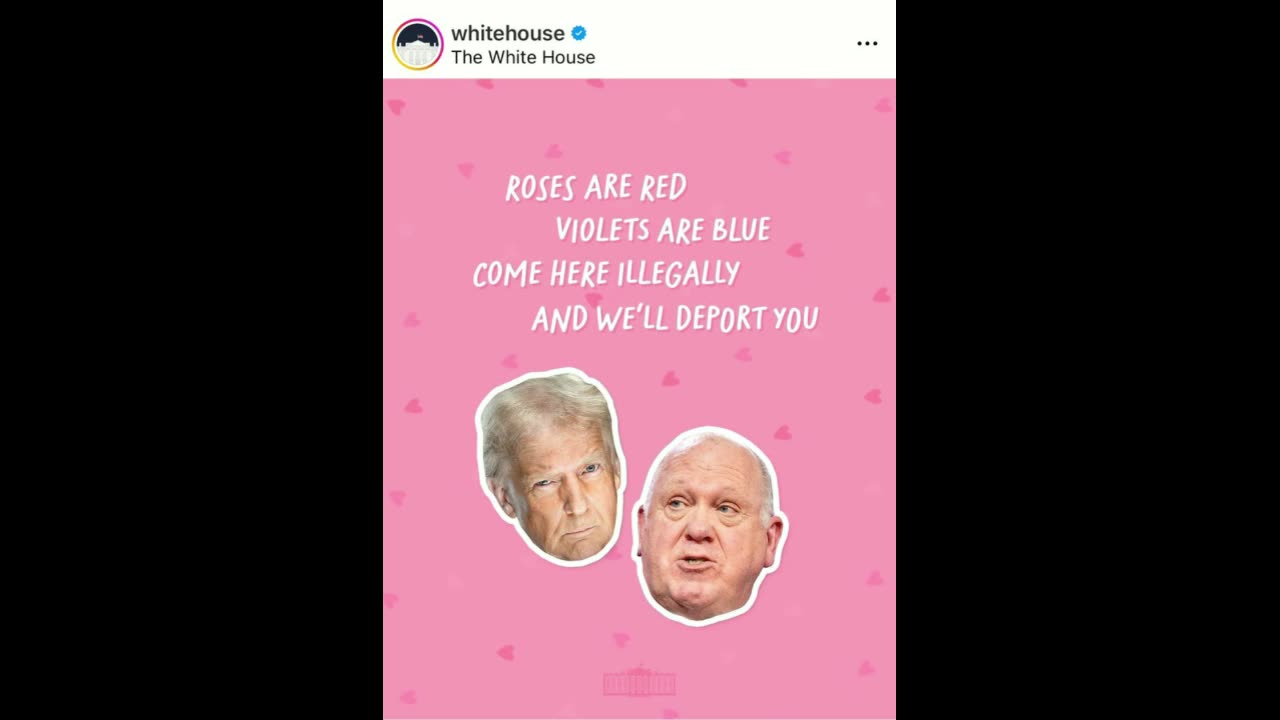1280x720 pixels.
Task: Select the "VIOLETS ARE BLUE" text line
Action: 663,230
